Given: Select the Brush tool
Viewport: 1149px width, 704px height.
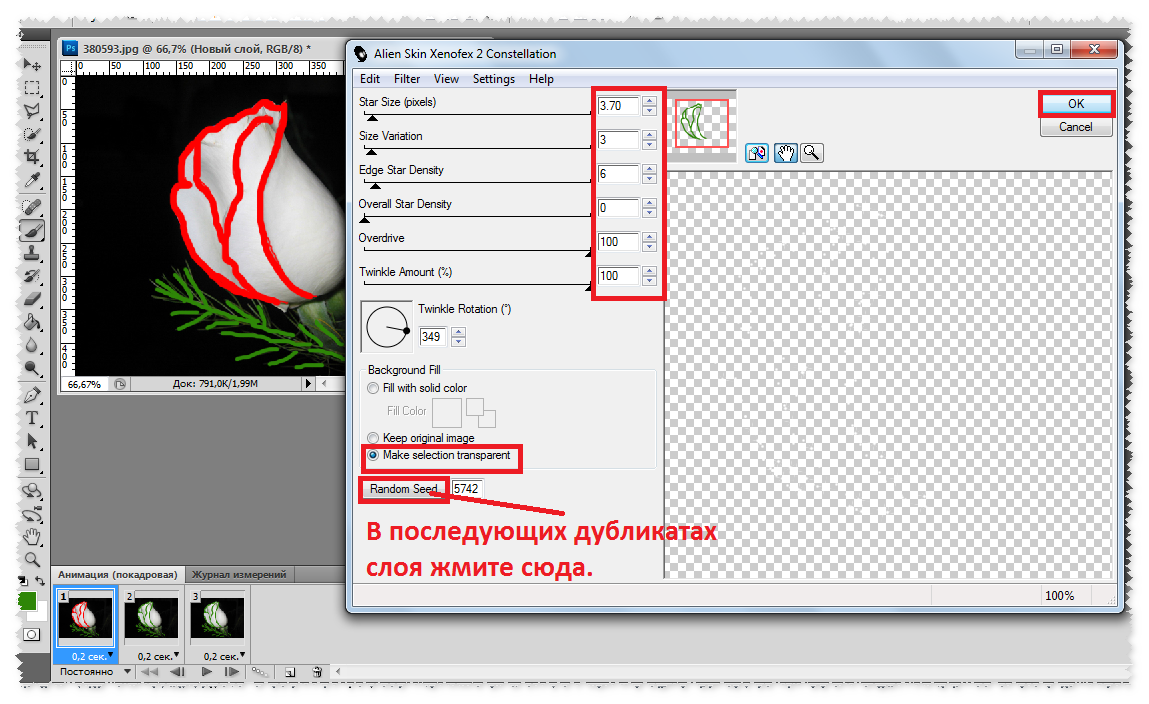Looking at the screenshot, I should pos(32,231).
